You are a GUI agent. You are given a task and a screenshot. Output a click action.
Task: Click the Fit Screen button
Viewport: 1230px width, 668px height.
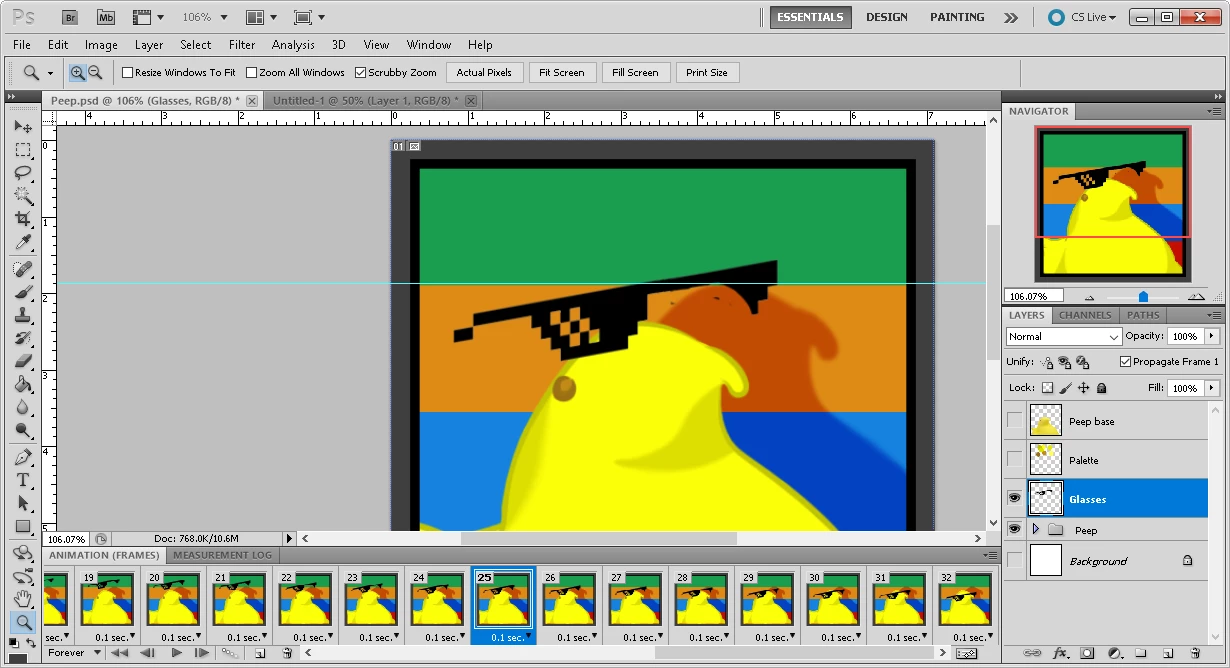click(561, 73)
